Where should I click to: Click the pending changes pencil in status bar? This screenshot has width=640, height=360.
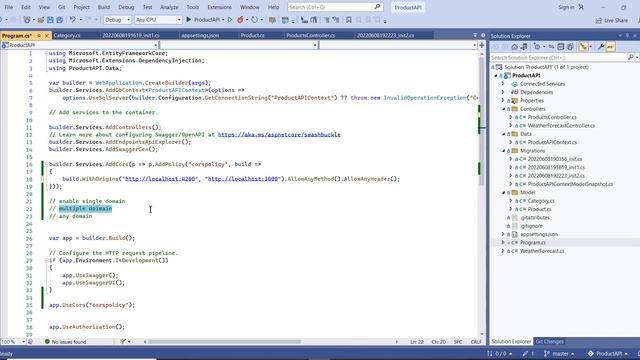527,353
